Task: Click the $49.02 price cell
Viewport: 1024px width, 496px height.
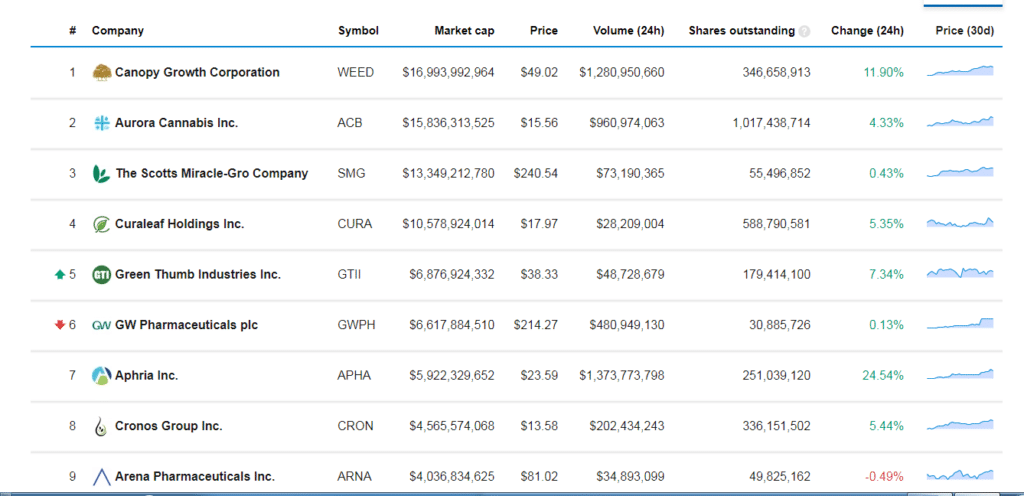Action: tap(539, 72)
